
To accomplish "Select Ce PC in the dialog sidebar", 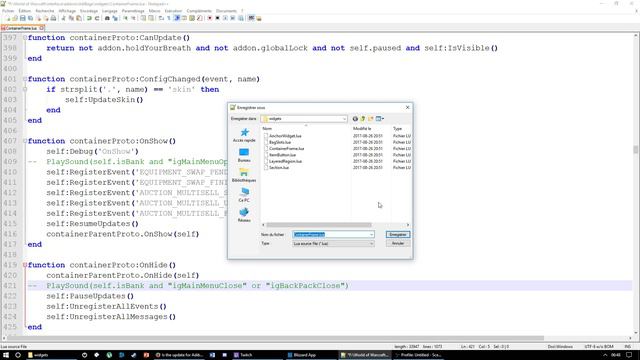I will coord(244,195).
